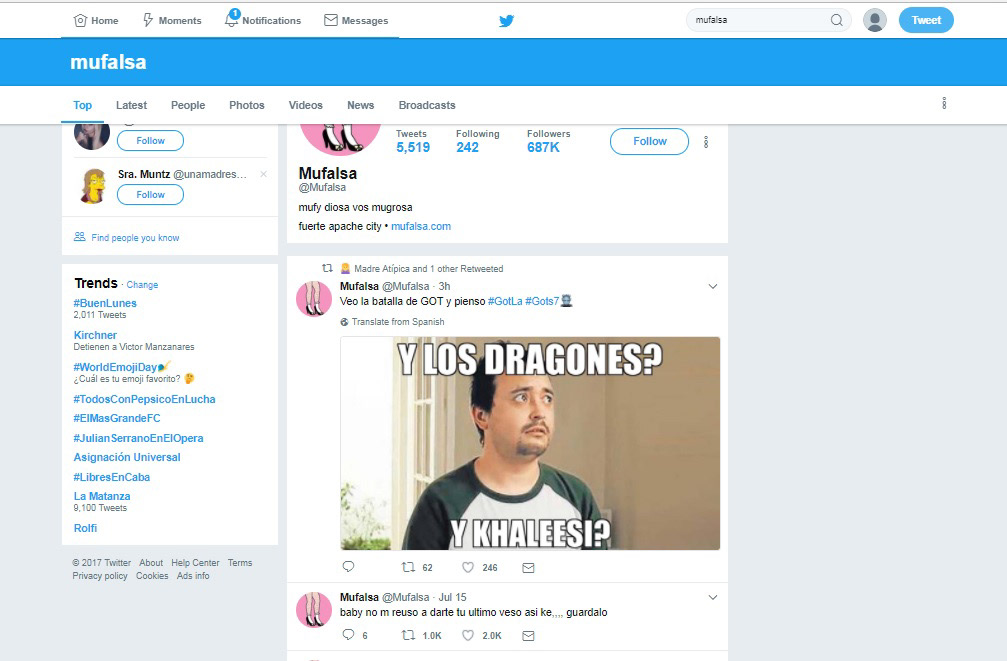
Task: Click #Gots7 hashtag
Action: pyautogui.click(x=542, y=301)
